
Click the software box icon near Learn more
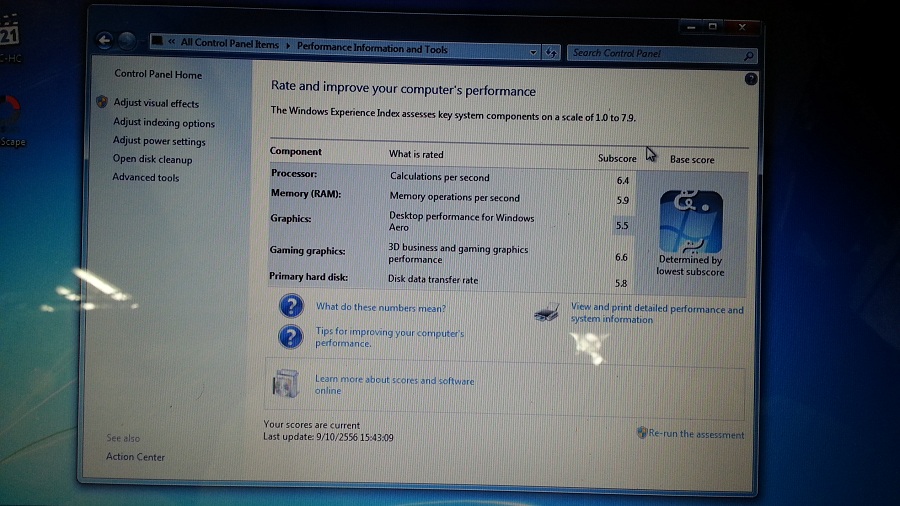pos(285,383)
